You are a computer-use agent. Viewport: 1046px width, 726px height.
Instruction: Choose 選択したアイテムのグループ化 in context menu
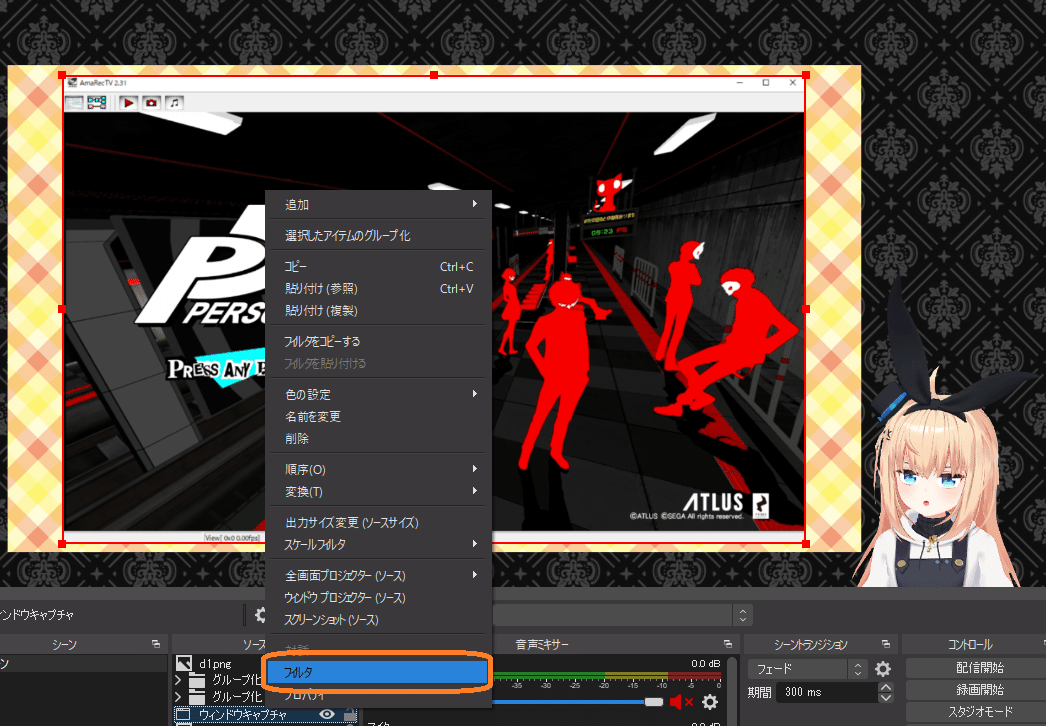coord(378,236)
